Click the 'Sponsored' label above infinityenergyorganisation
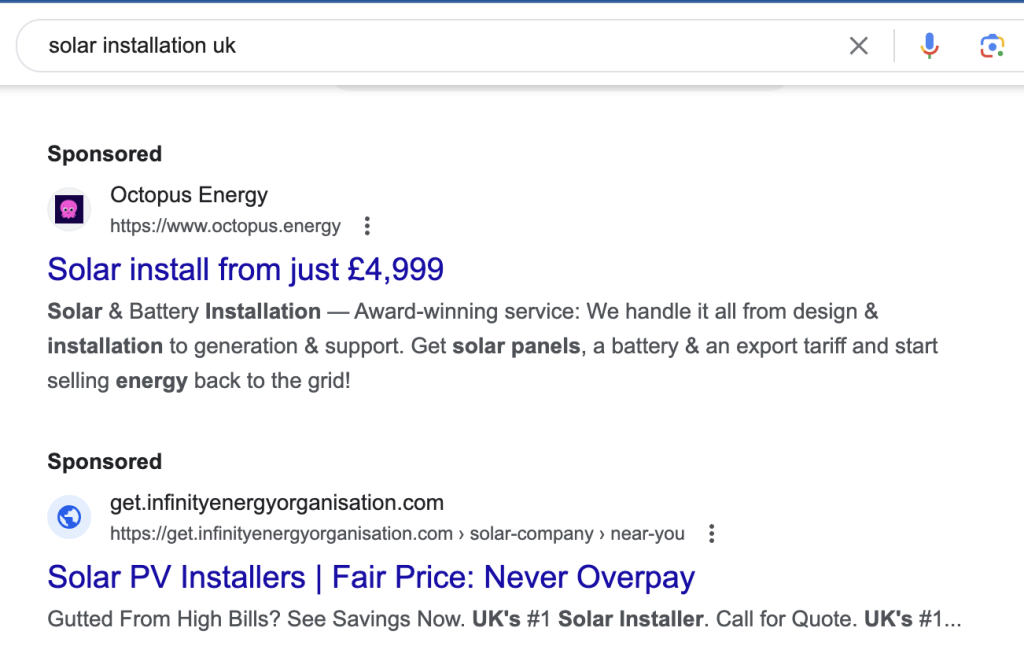 point(104,462)
